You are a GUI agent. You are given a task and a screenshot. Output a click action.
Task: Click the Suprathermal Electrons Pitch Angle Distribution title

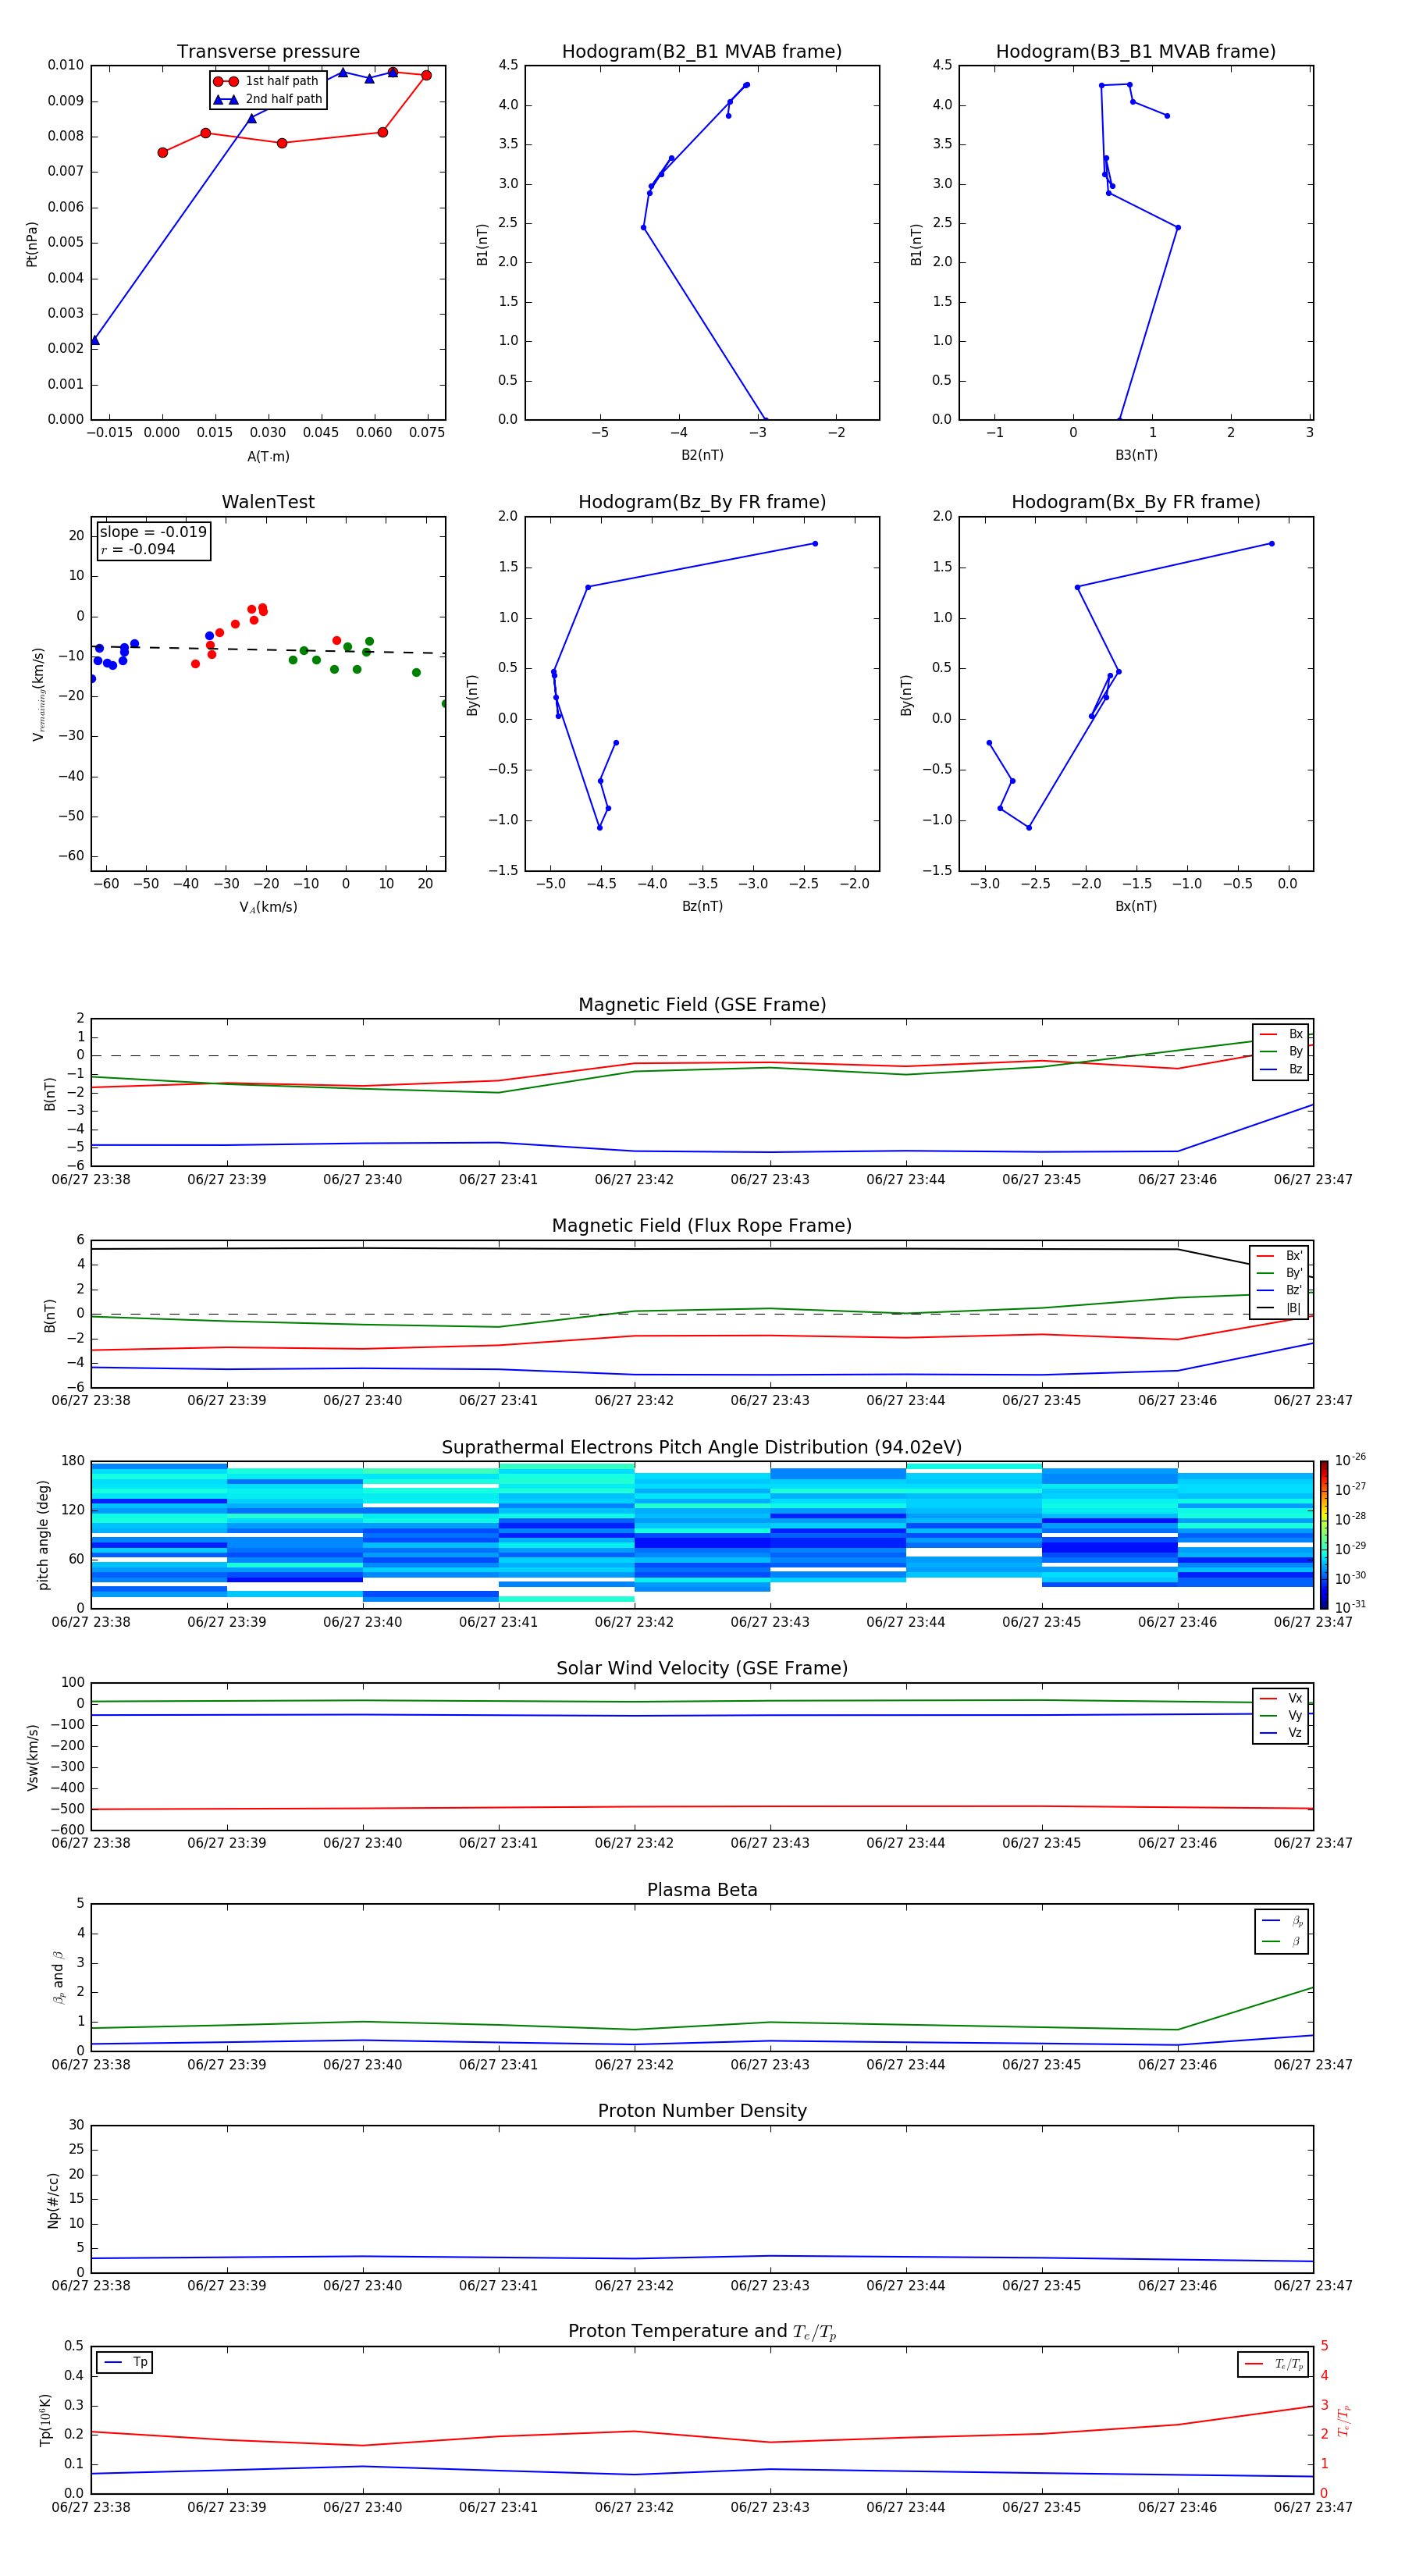pyautogui.click(x=701, y=1447)
